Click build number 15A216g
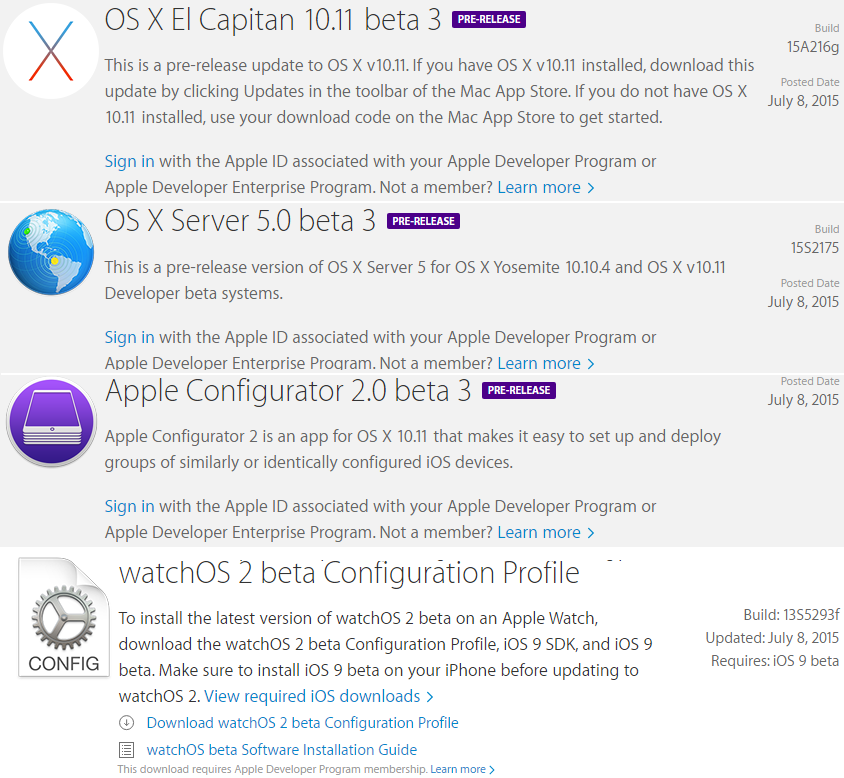Viewport: 844px width, 778px height. point(813,47)
